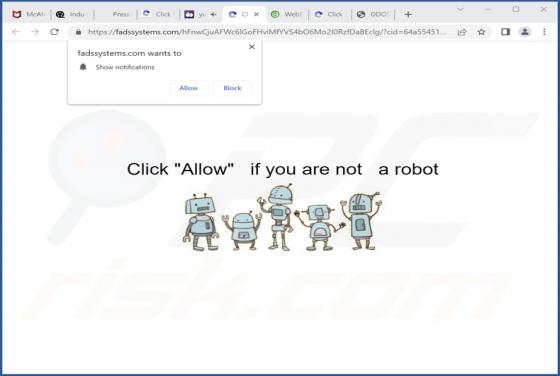Block notifications from fadssystems.com
This screenshot has height=376, width=560.
click(x=232, y=88)
